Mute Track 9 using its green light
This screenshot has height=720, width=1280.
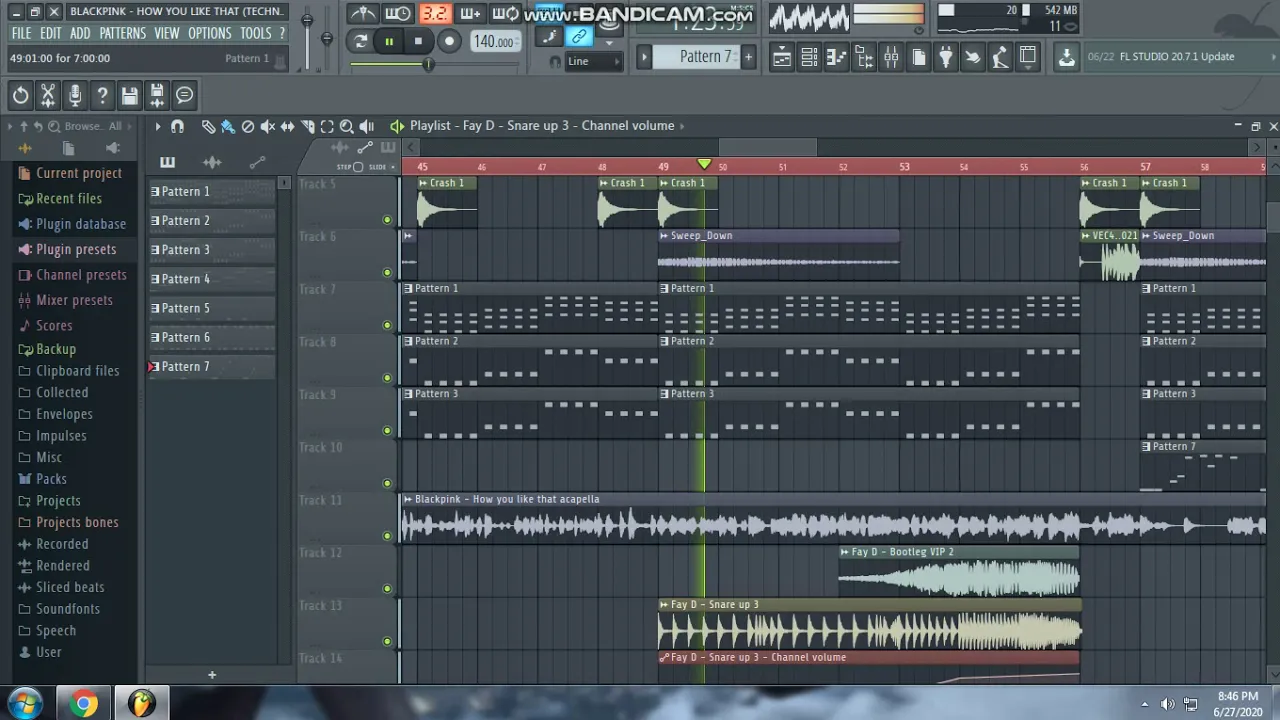(387, 431)
